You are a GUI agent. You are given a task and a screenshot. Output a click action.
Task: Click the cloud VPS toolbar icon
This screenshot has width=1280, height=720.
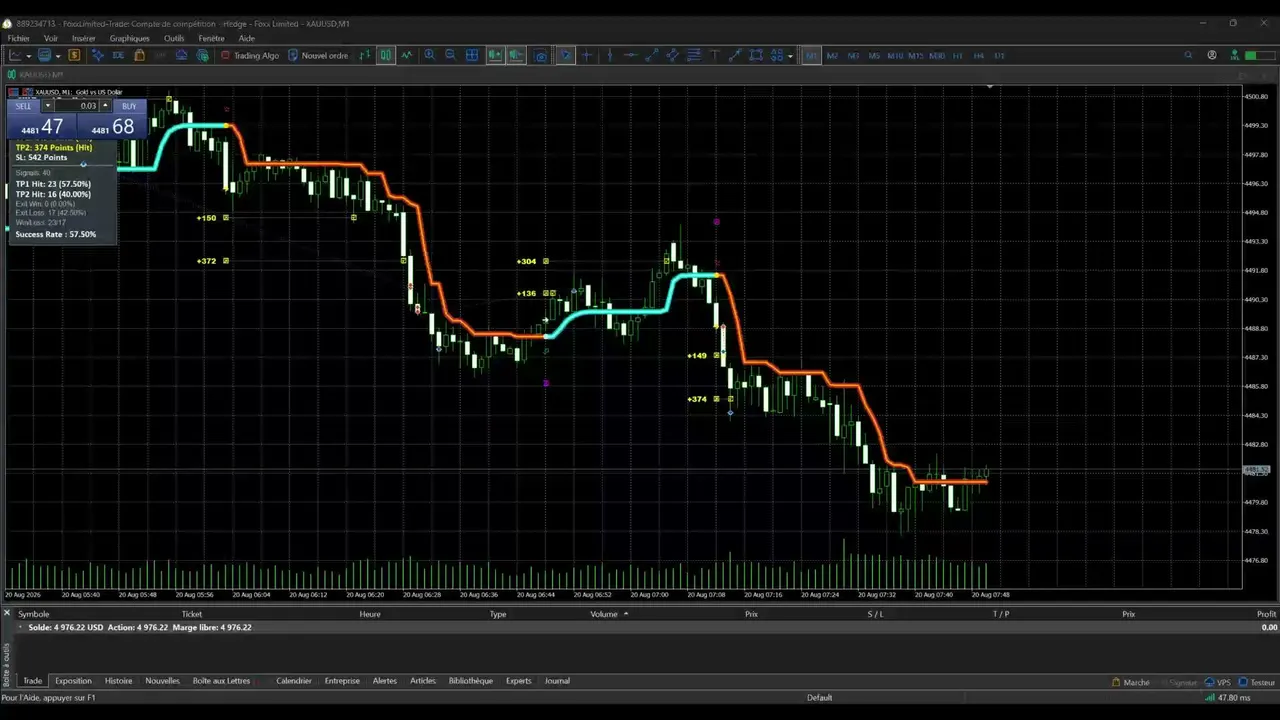181,55
